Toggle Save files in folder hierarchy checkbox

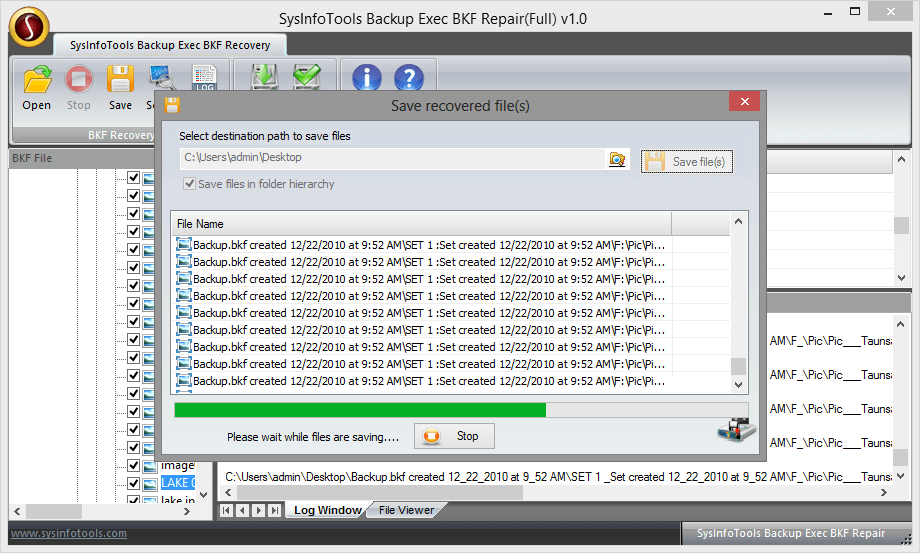(190, 184)
